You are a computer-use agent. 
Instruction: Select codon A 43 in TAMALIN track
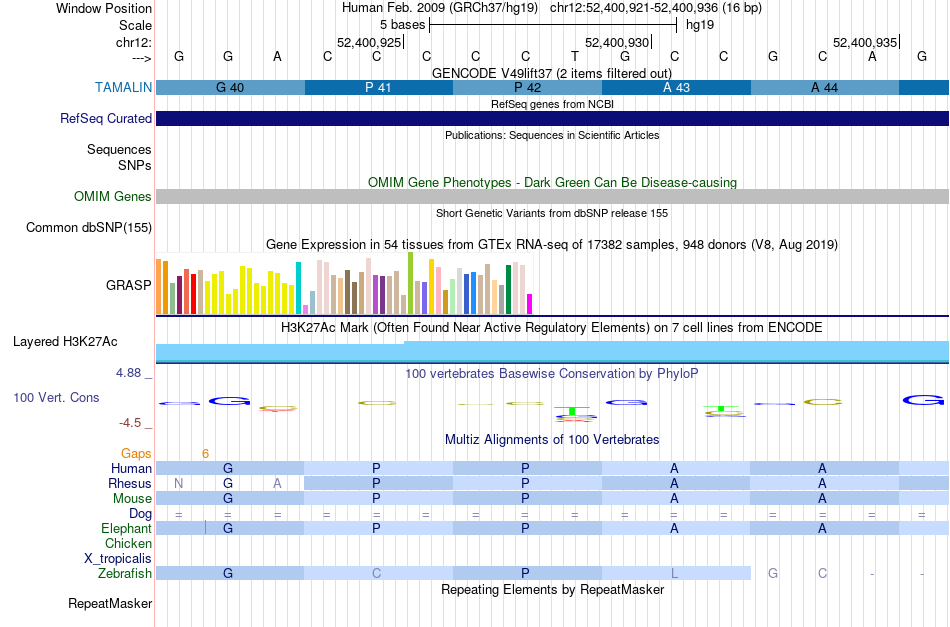point(676,87)
